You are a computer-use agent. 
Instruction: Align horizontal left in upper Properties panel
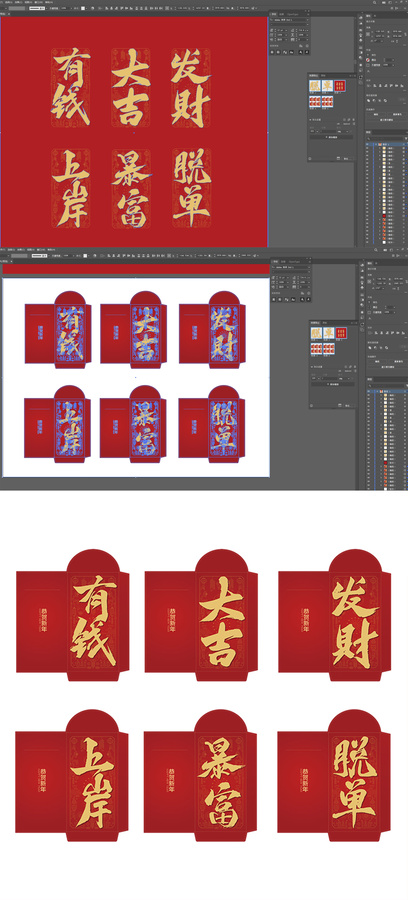tap(374, 86)
